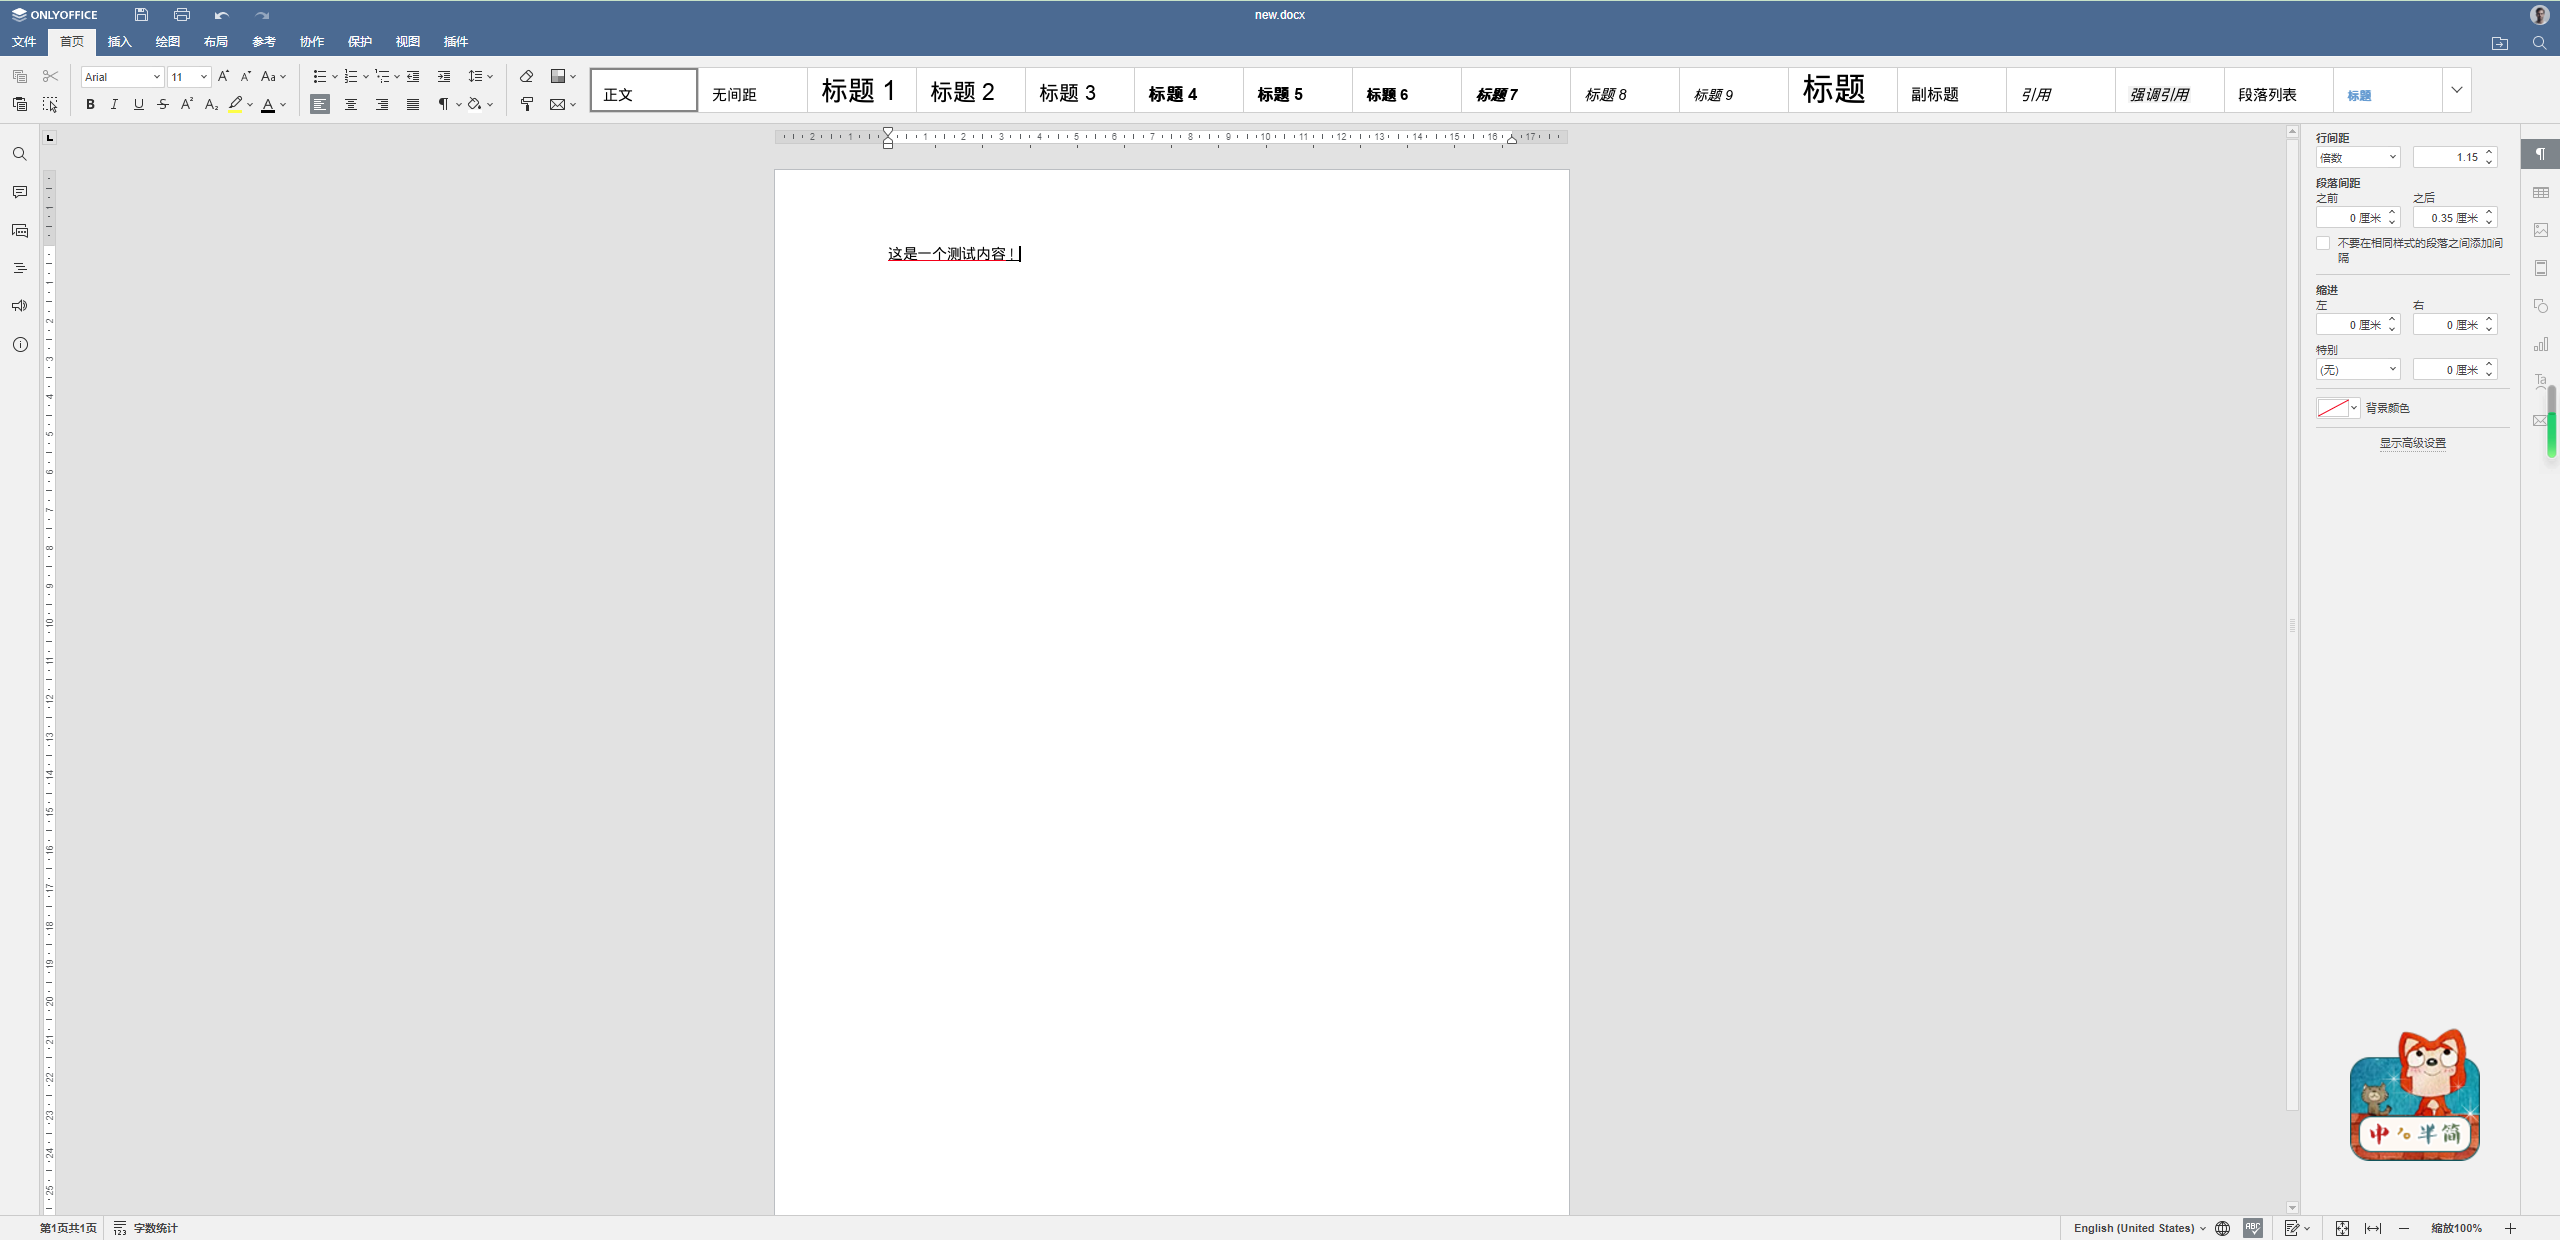Expand the paragraph styles gallery
The image size is (2560, 1240).
tap(2456, 90)
